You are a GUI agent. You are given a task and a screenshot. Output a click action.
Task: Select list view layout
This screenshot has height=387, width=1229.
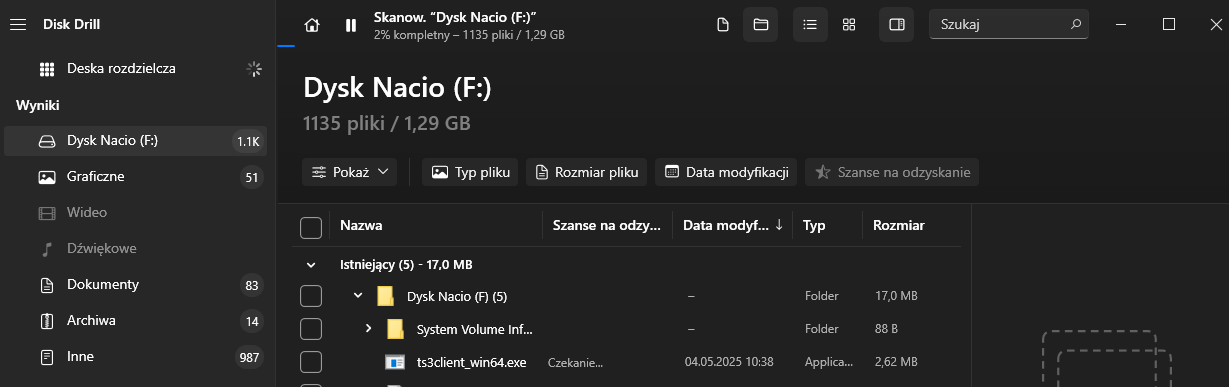click(810, 25)
